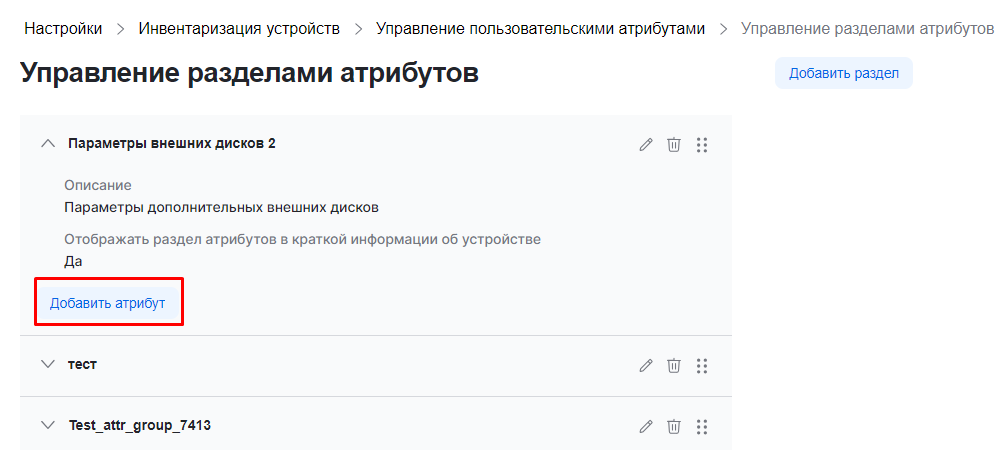Click drag handle of Test_attr_group_7413 row
This screenshot has width=1007, height=450.
click(702, 427)
